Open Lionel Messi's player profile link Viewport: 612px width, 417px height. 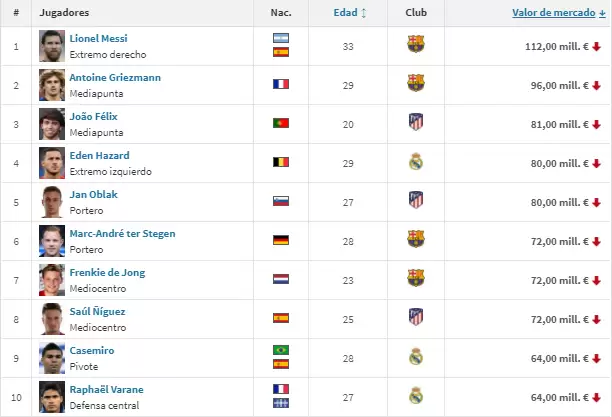click(99, 38)
